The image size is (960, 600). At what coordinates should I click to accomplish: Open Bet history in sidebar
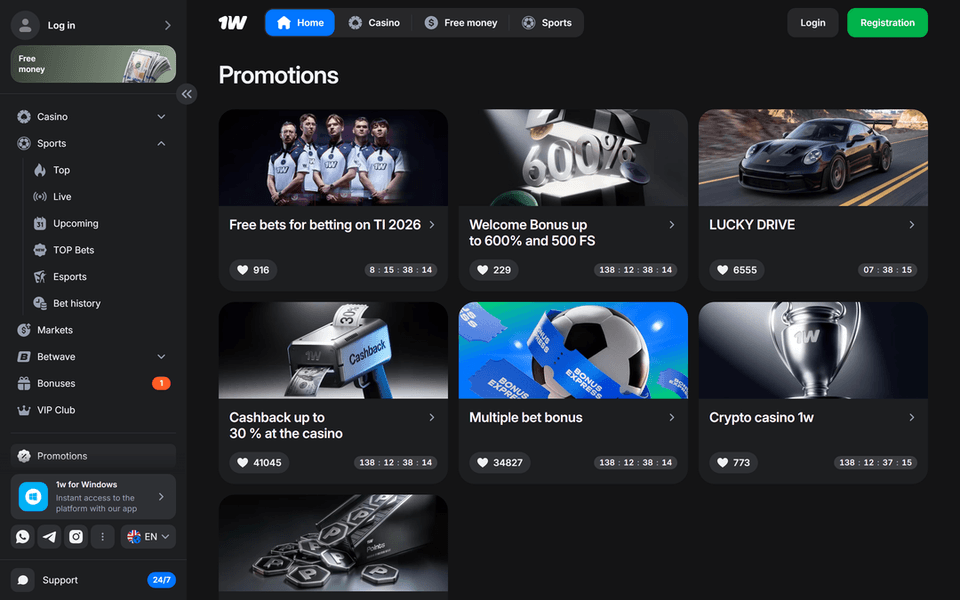(76, 303)
